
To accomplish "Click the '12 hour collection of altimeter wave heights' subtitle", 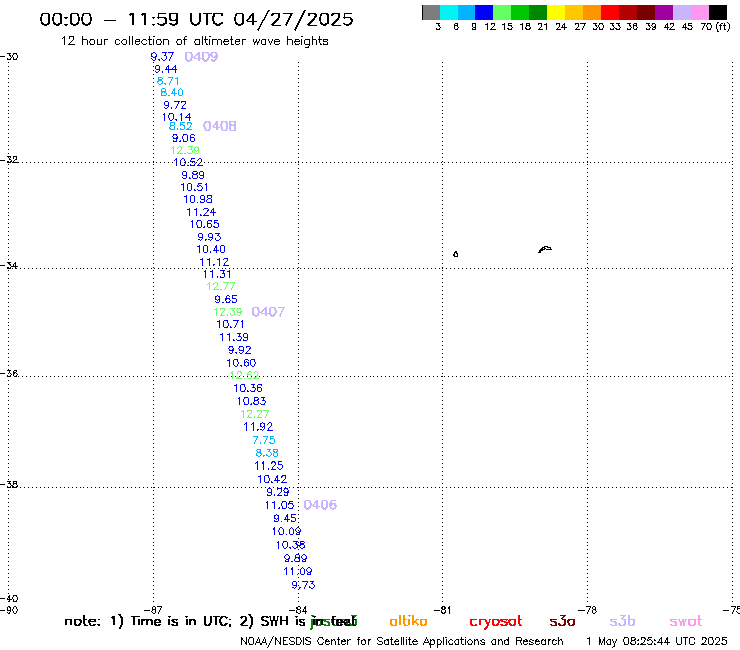I will [x=194, y=41].
